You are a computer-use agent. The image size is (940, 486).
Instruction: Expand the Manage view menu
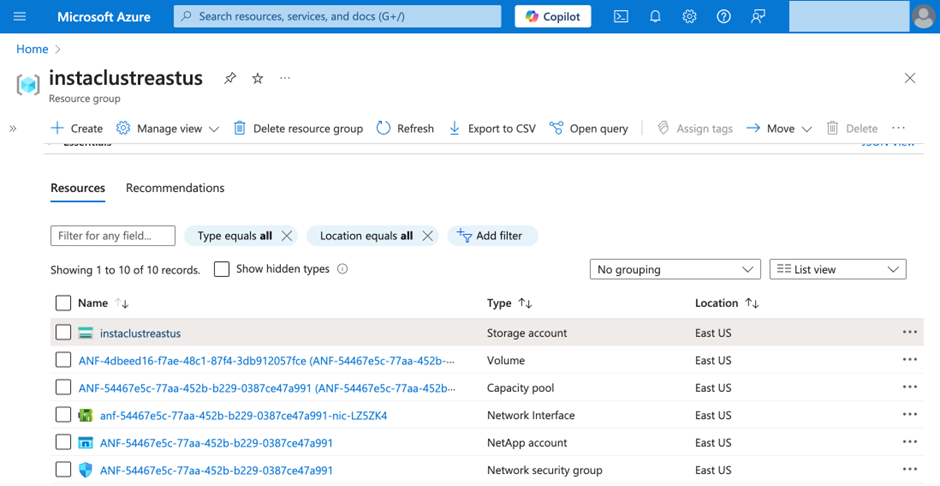coord(168,128)
